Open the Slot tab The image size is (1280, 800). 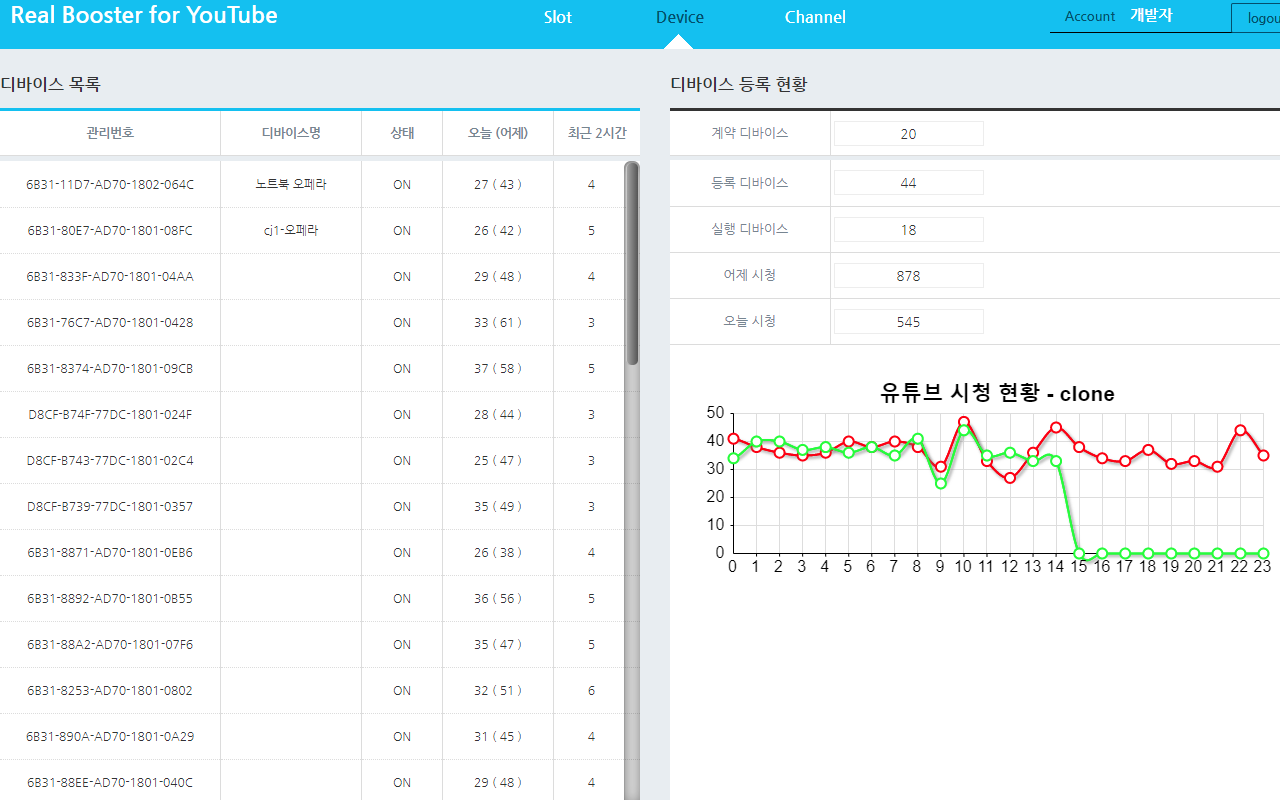coord(558,17)
